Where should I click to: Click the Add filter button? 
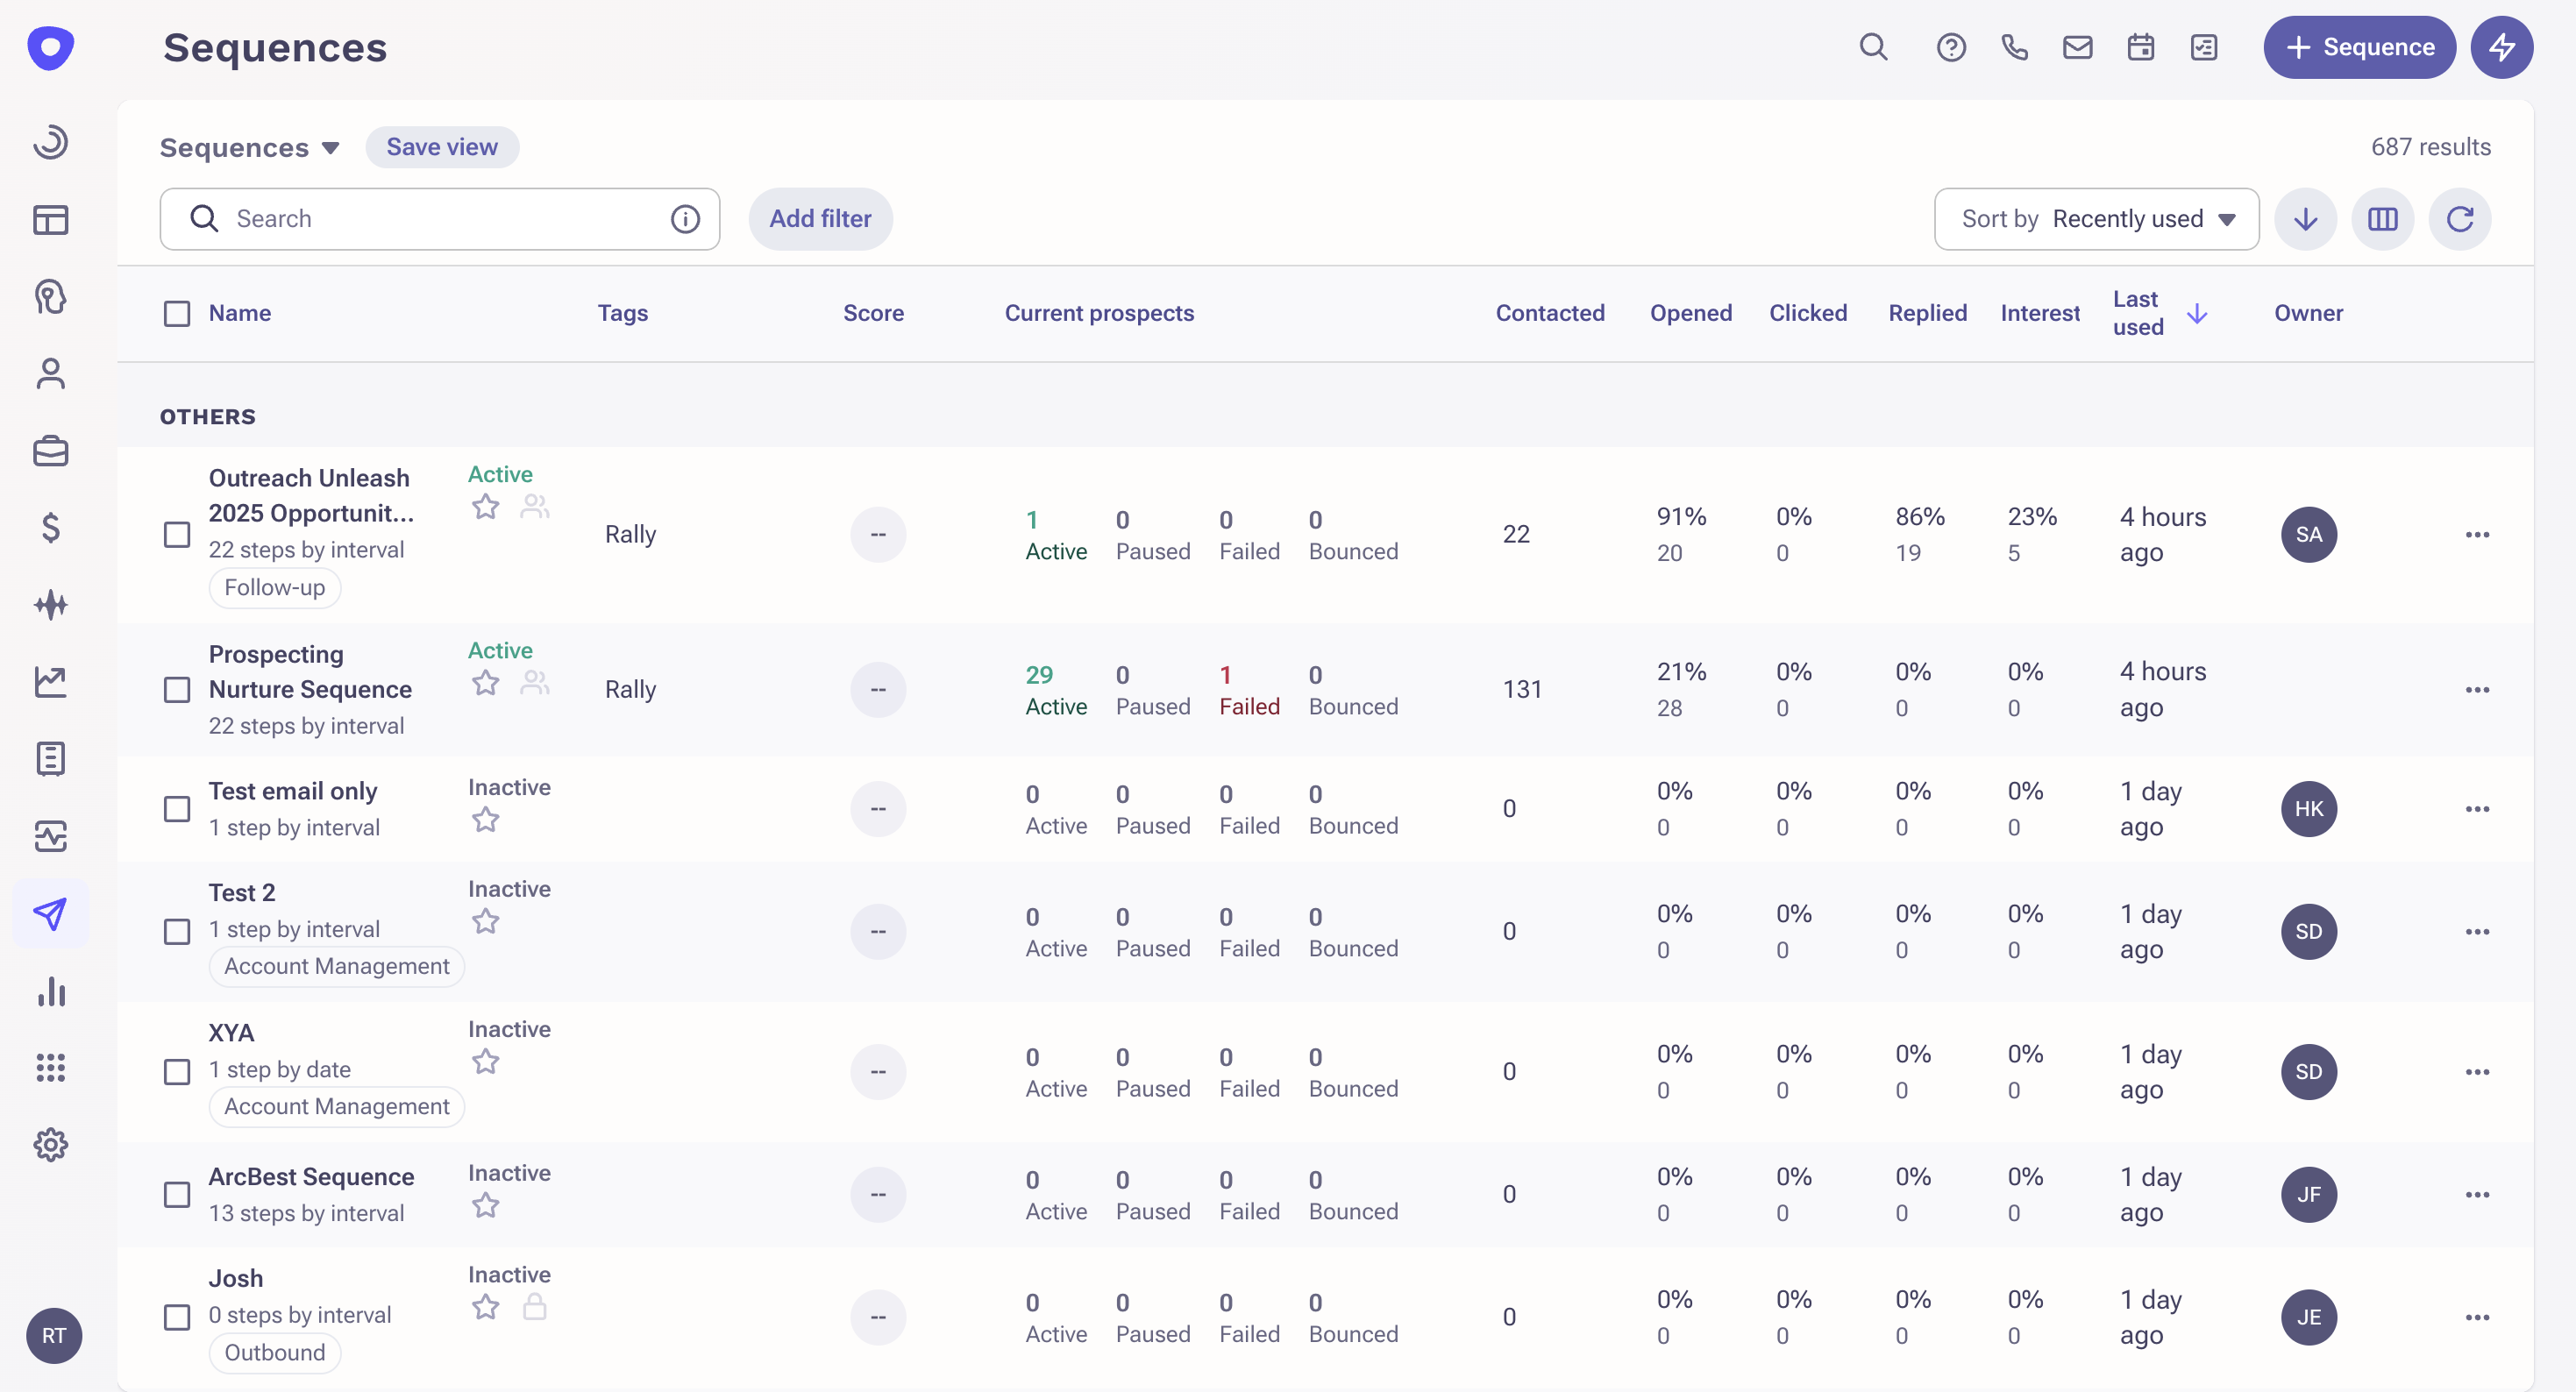point(820,219)
